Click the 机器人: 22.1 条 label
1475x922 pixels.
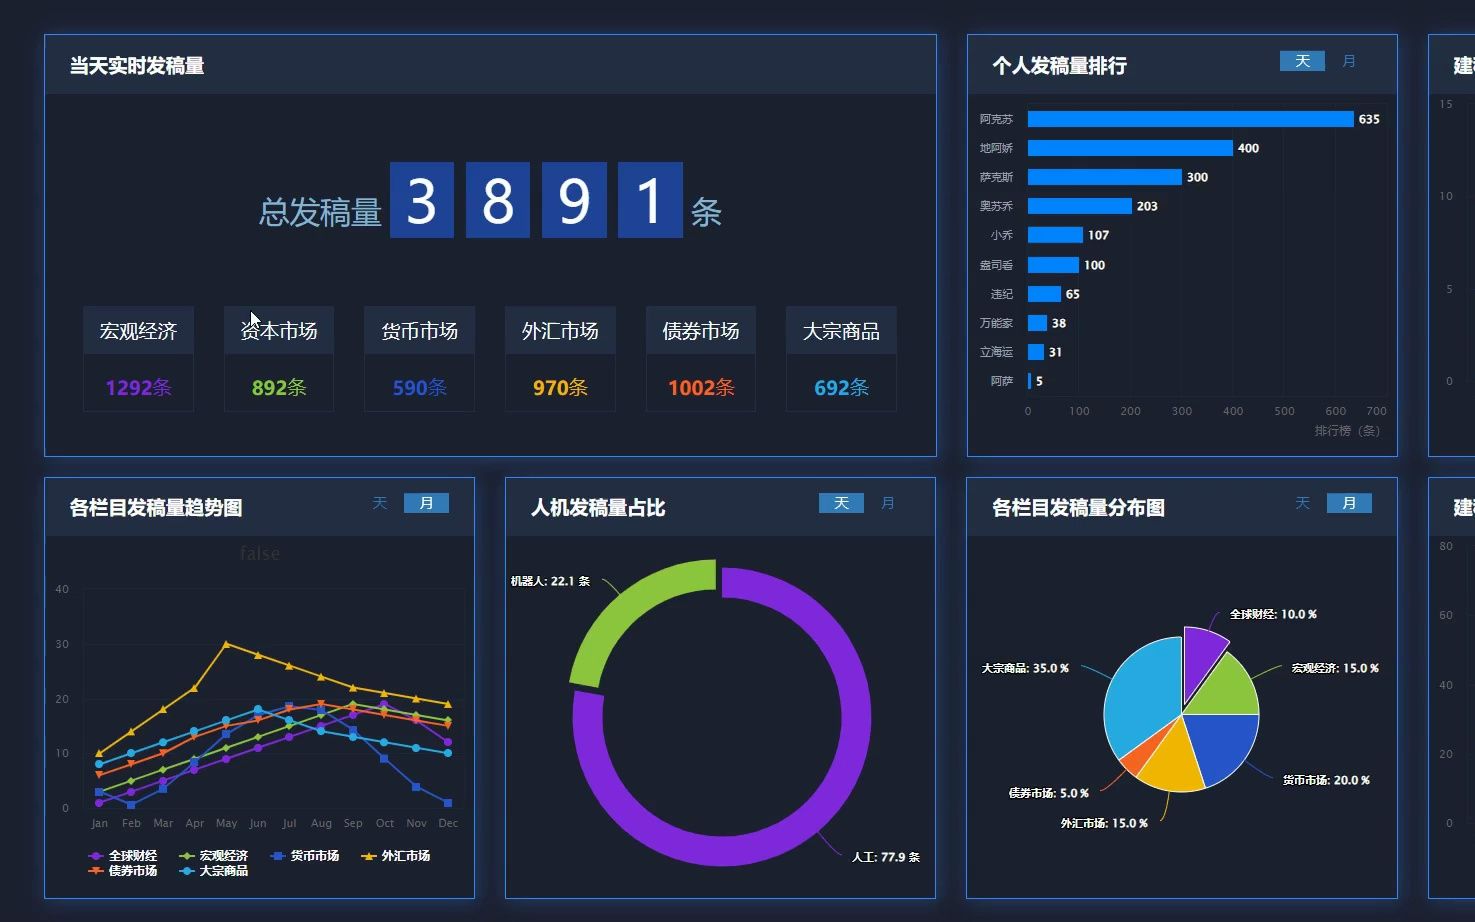click(x=550, y=581)
